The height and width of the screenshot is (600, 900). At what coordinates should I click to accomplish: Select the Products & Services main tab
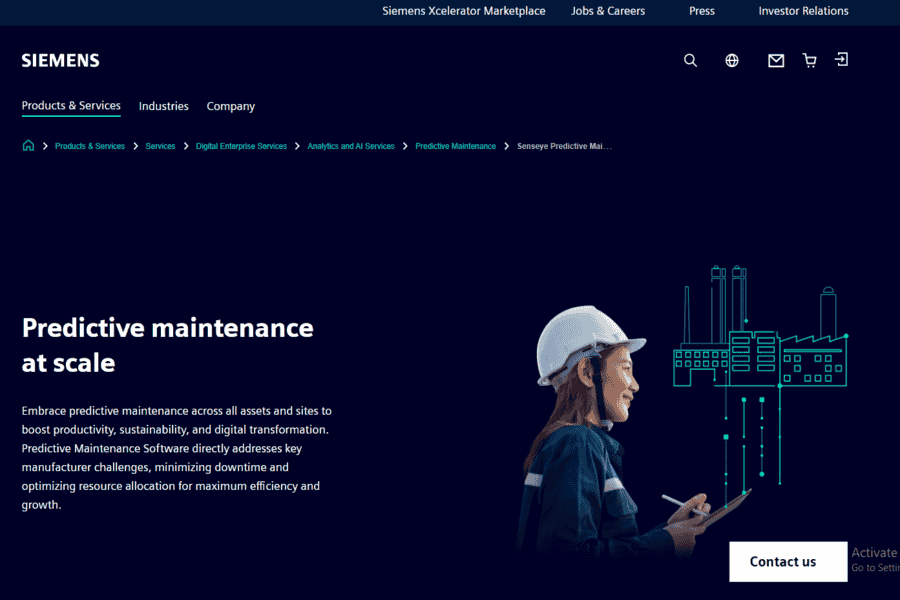pyautogui.click(x=71, y=106)
